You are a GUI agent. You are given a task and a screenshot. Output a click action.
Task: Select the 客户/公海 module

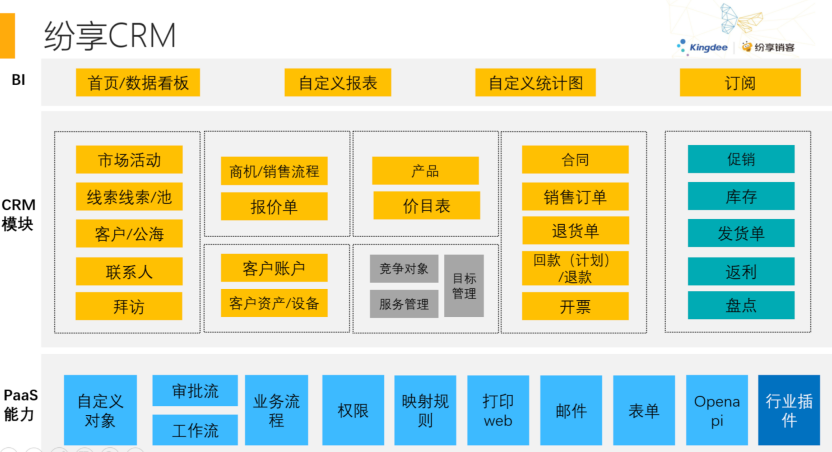click(x=129, y=233)
